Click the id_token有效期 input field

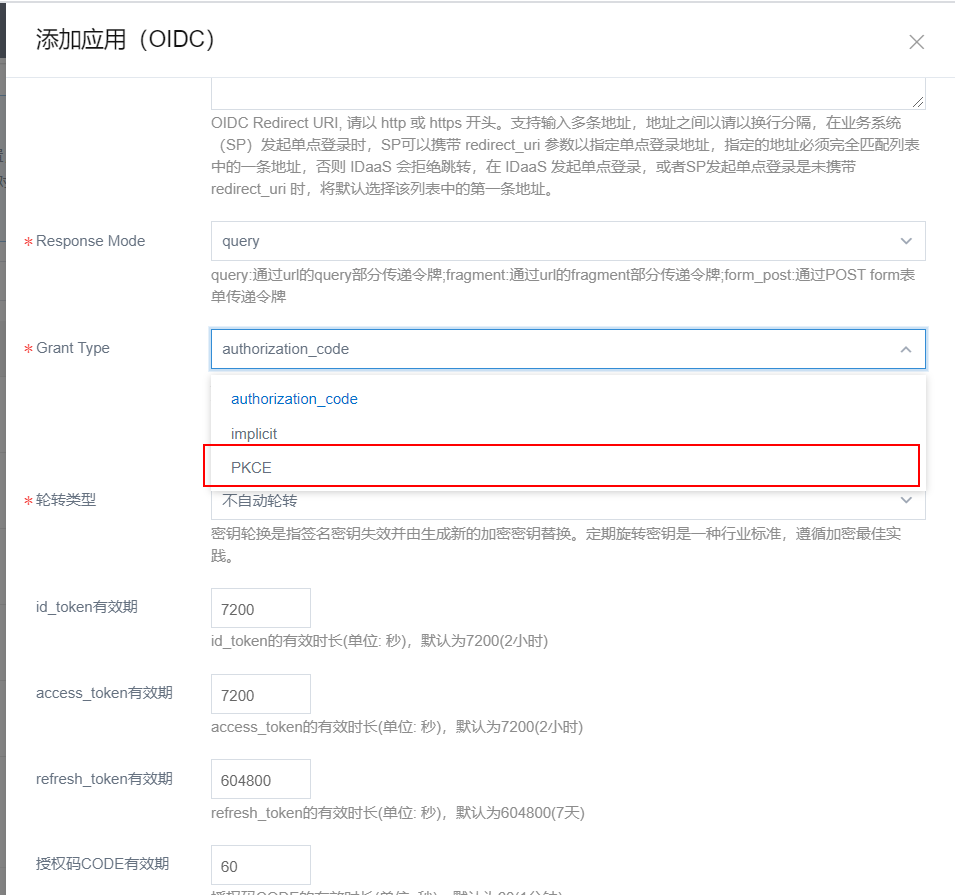pyautogui.click(x=260, y=608)
